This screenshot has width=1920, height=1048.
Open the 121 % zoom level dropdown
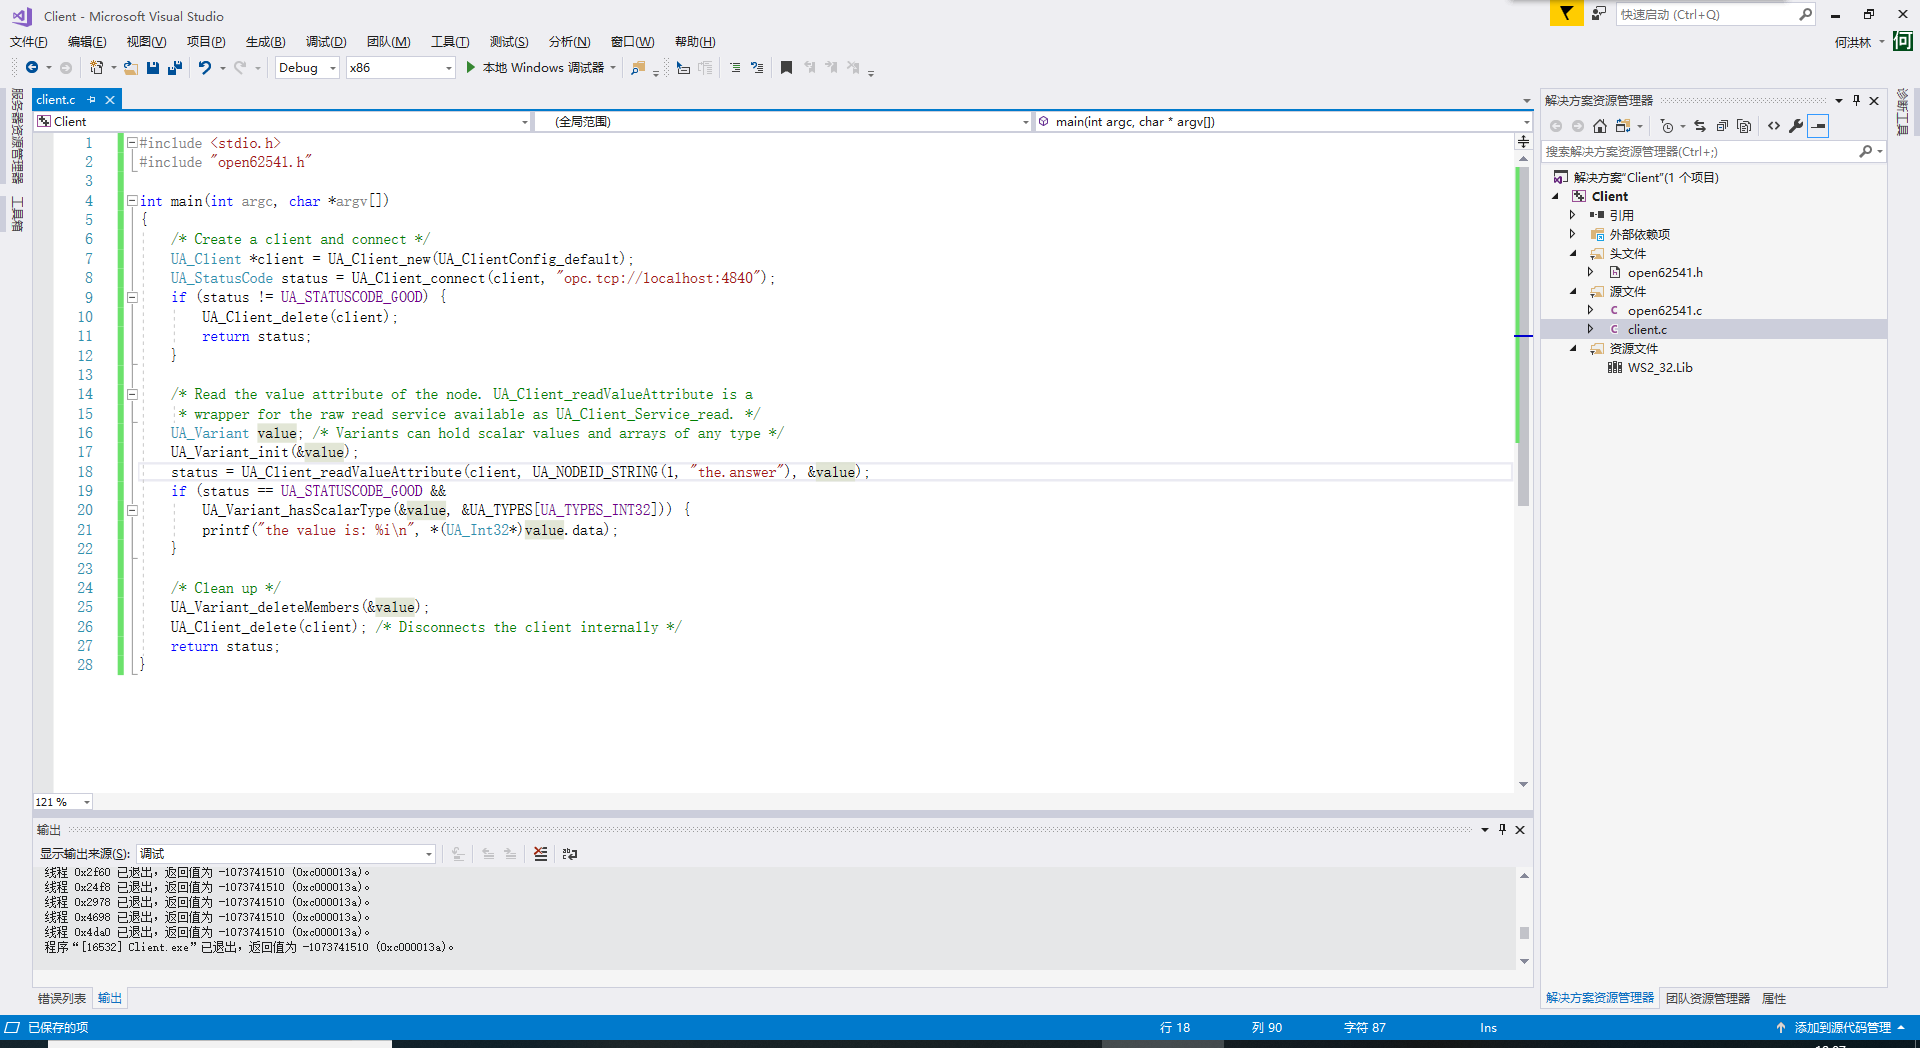point(63,801)
